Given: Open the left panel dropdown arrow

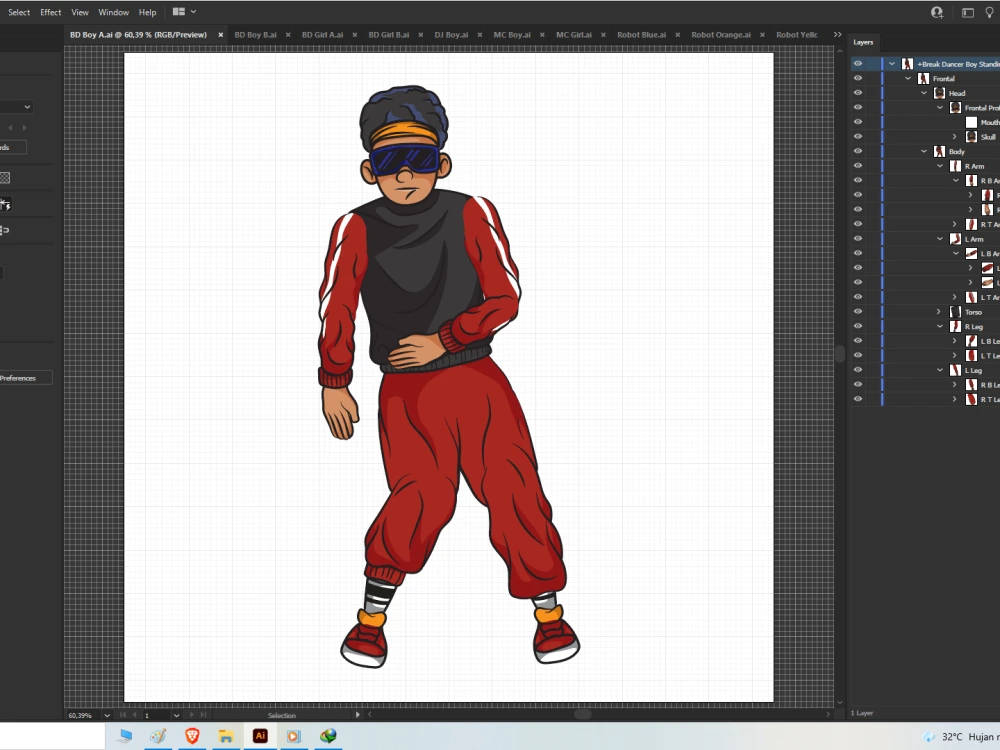Looking at the screenshot, I should click(27, 107).
